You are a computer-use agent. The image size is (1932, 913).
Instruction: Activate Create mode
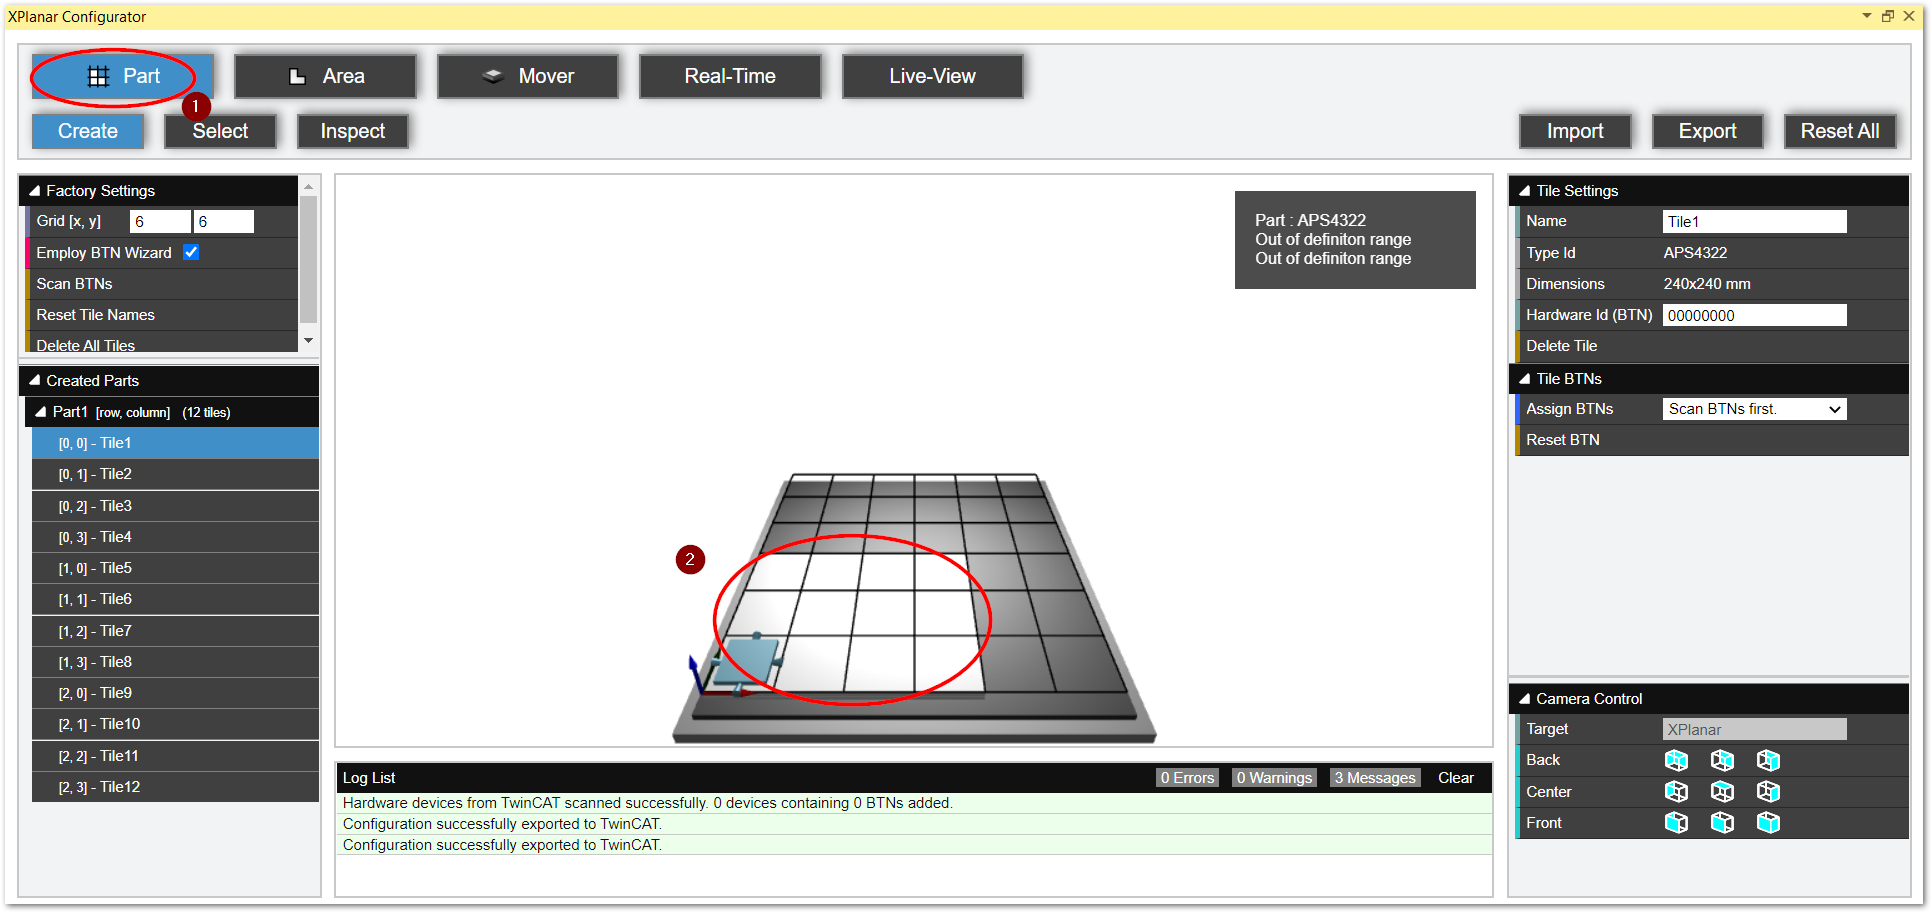click(x=88, y=131)
